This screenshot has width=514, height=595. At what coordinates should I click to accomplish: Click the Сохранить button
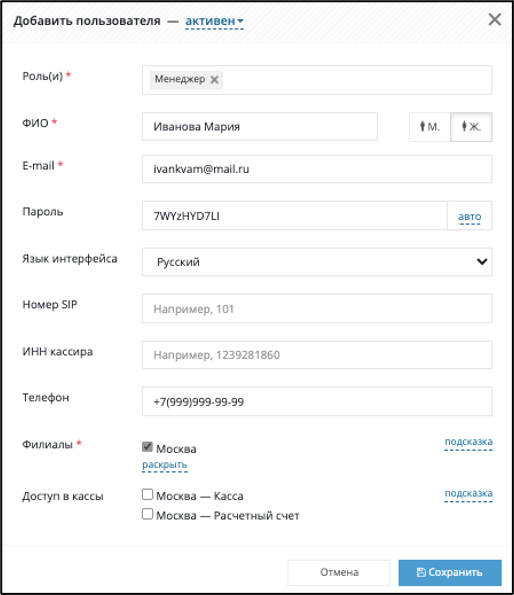pyautogui.click(x=450, y=573)
